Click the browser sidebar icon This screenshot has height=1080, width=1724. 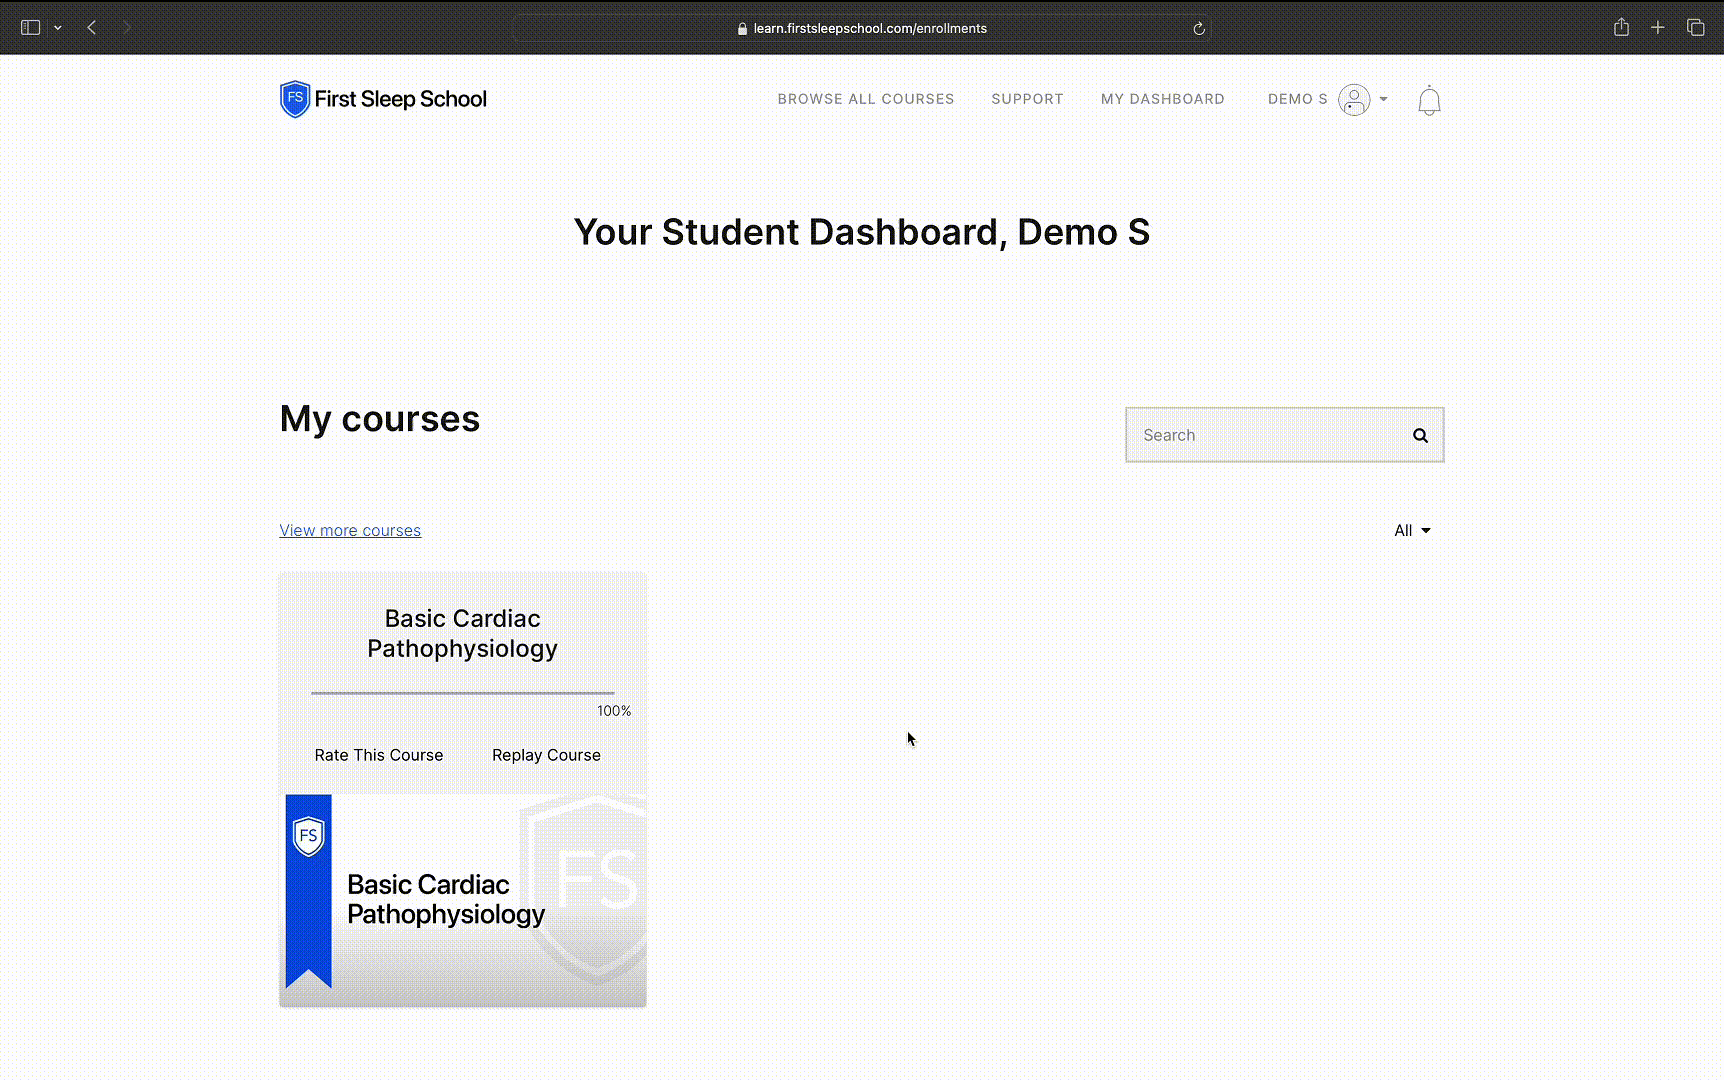pyautogui.click(x=30, y=27)
